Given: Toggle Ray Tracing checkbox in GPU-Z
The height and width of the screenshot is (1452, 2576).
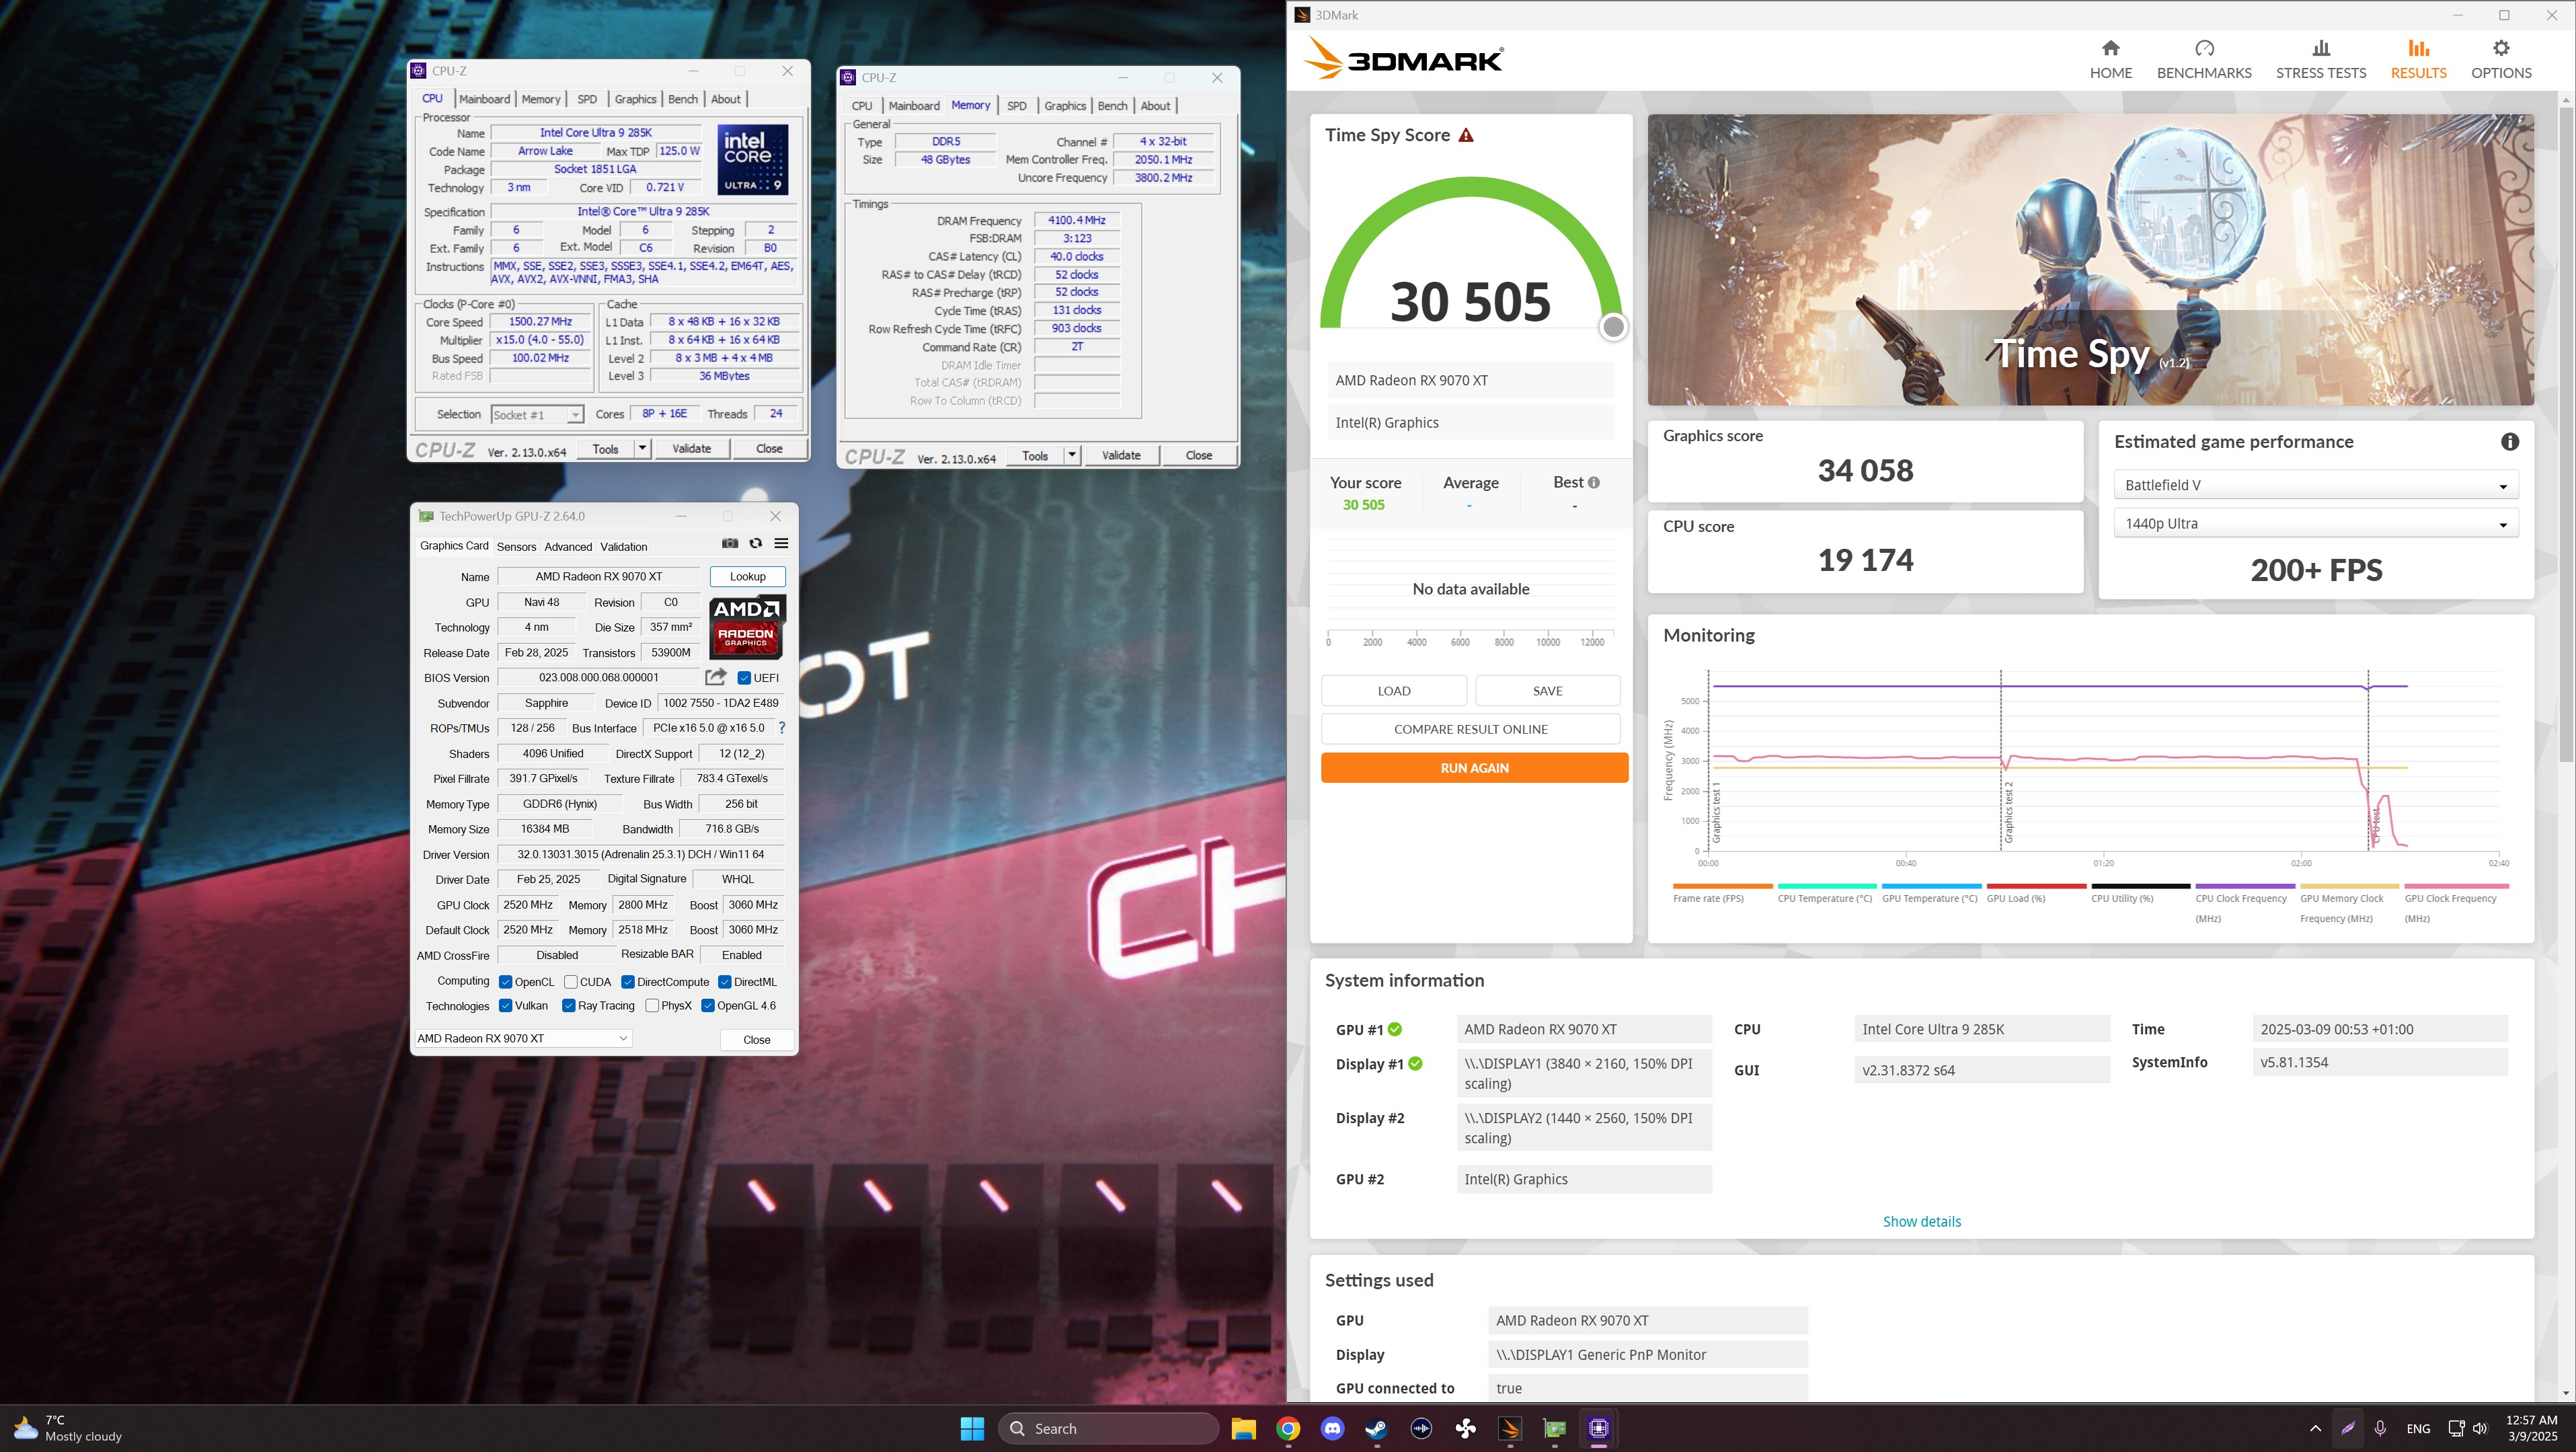Looking at the screenshot, I should [x=569, y=1006].
